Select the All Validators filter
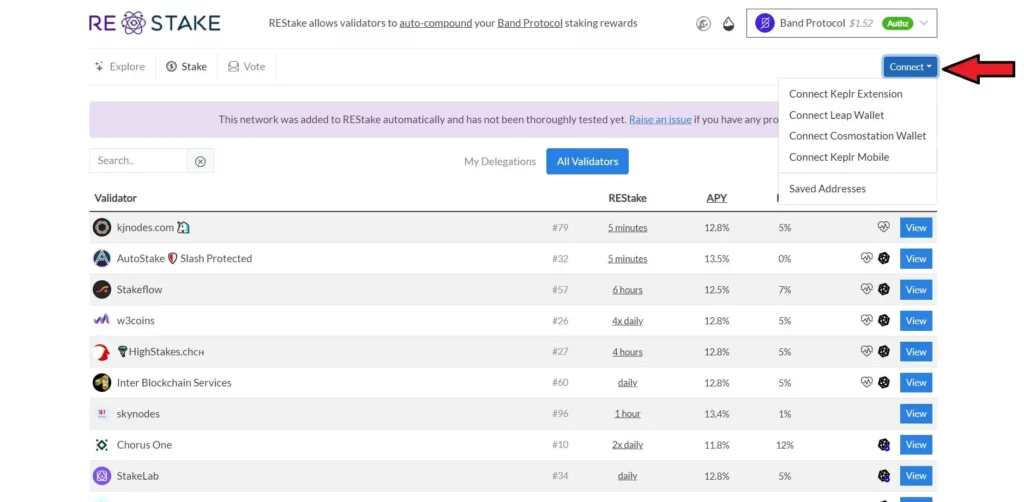The image size is (1024, 502). [587, 162]
